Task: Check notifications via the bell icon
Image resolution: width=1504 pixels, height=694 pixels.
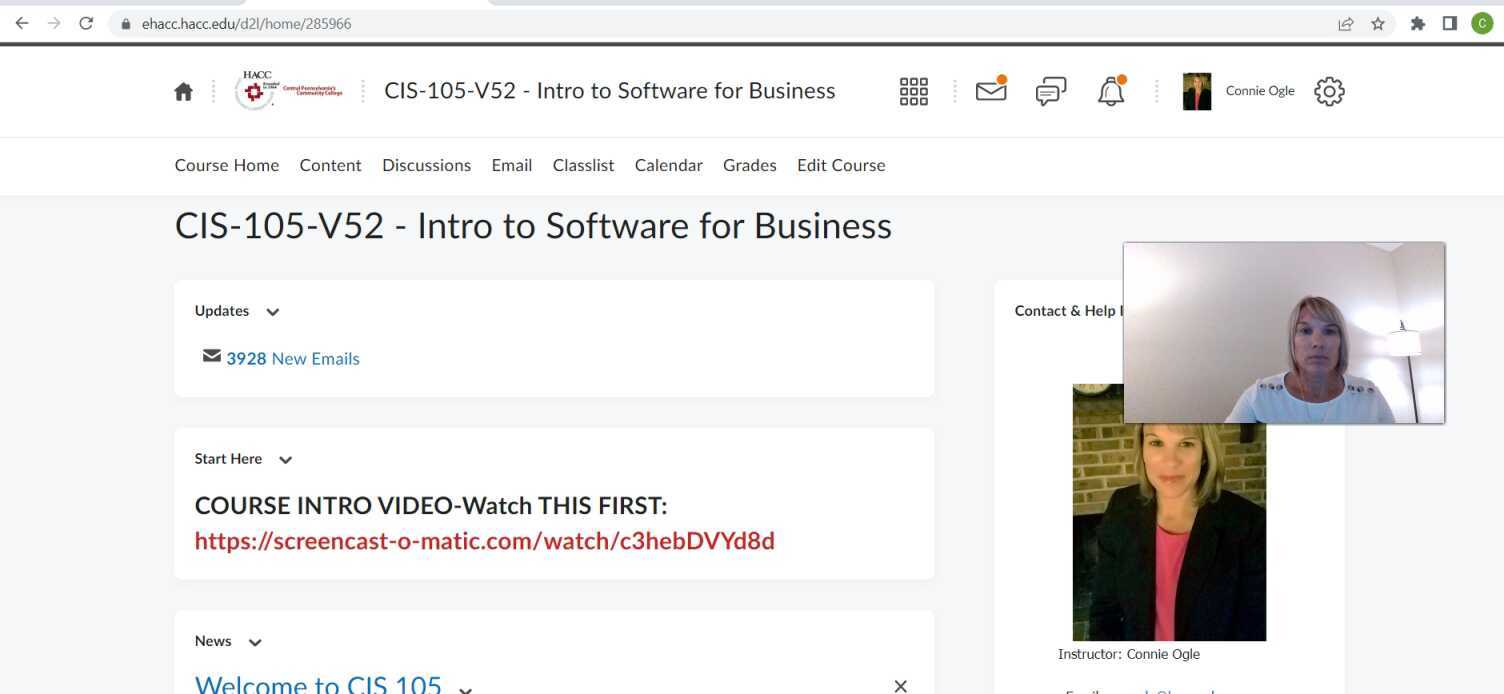Action: pos(1110,90)
